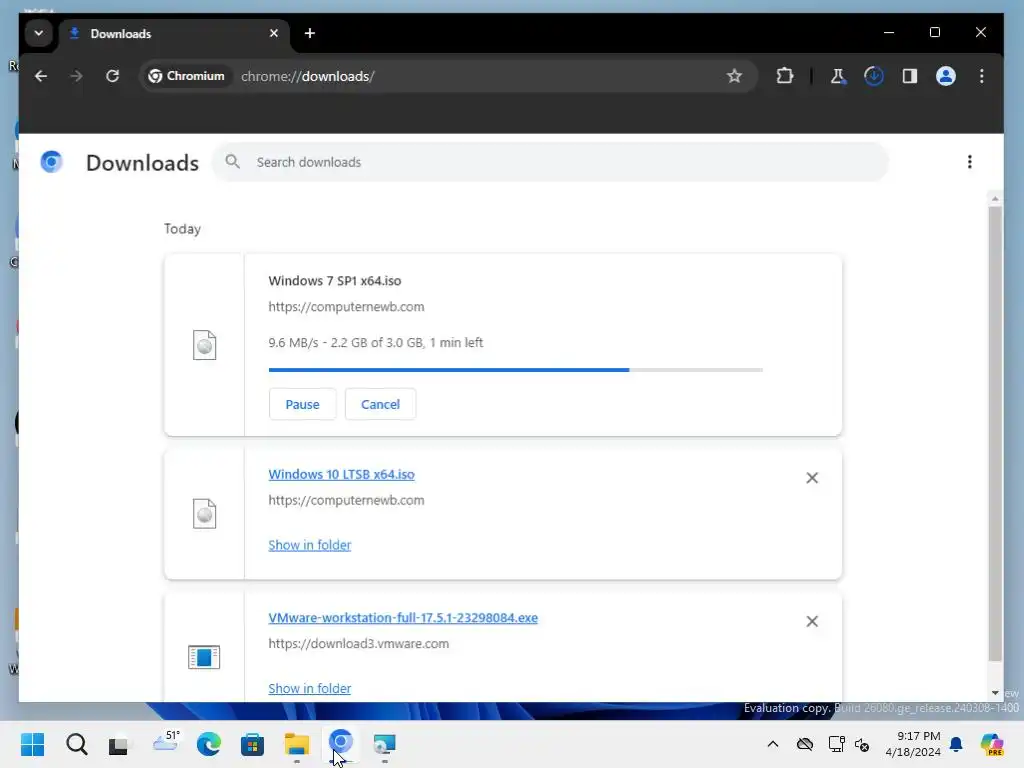Click the muted volume tray icon
This screenshot has height=768, width=1024.
[862, 744]
